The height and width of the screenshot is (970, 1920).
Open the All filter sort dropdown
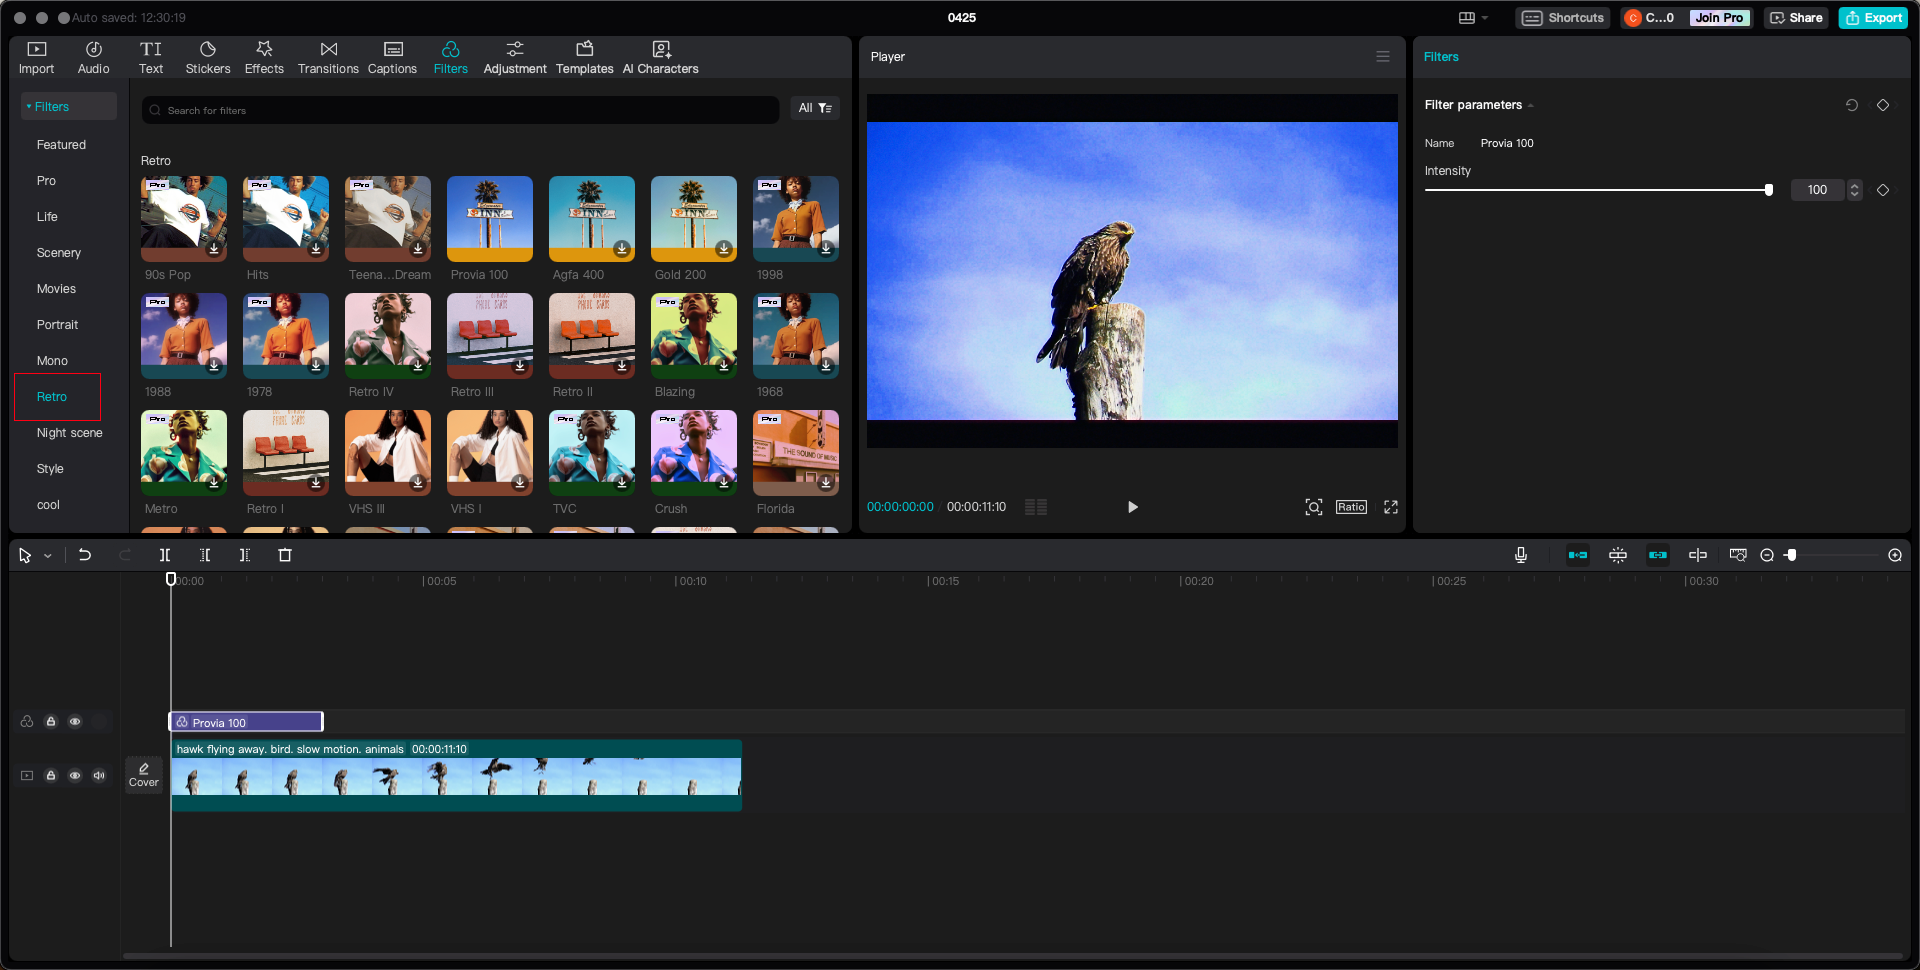pos(815,108)
